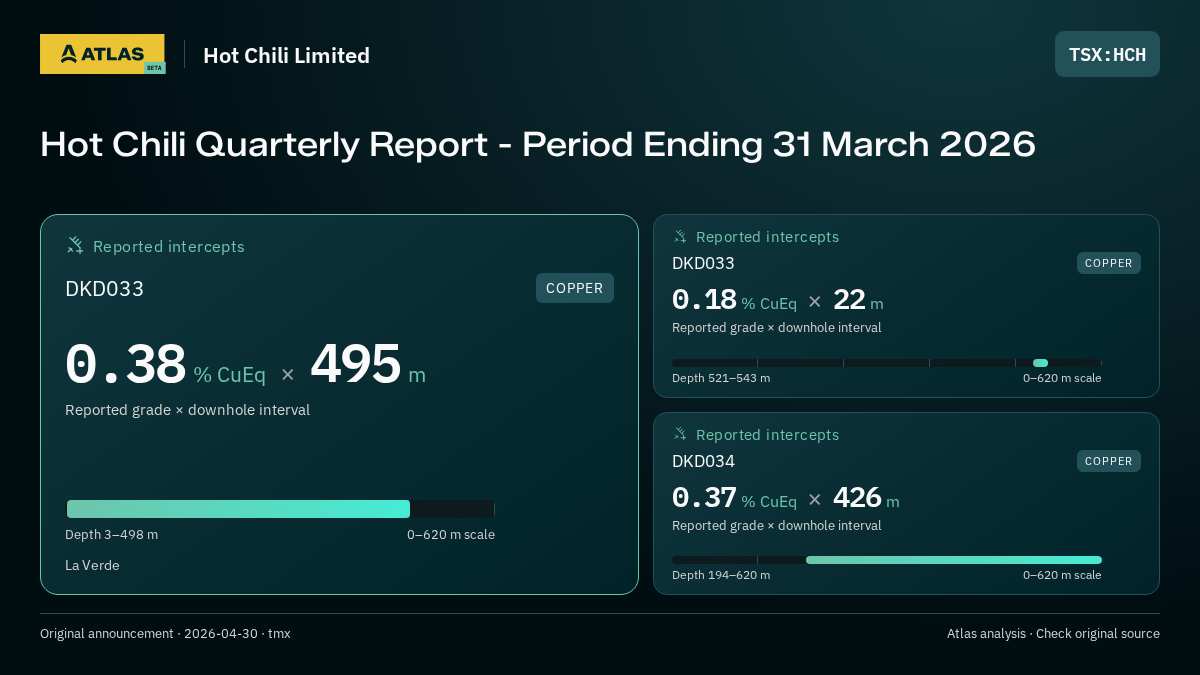This screenshot has width=1200, height=675.
Task: Click the Atlas analysis Check original source text
Action: (1053, 634)
